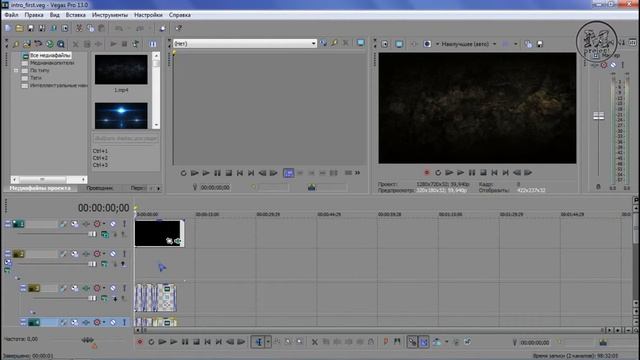Open the Файл menu
640x360 pixels.
pos(11,15)
